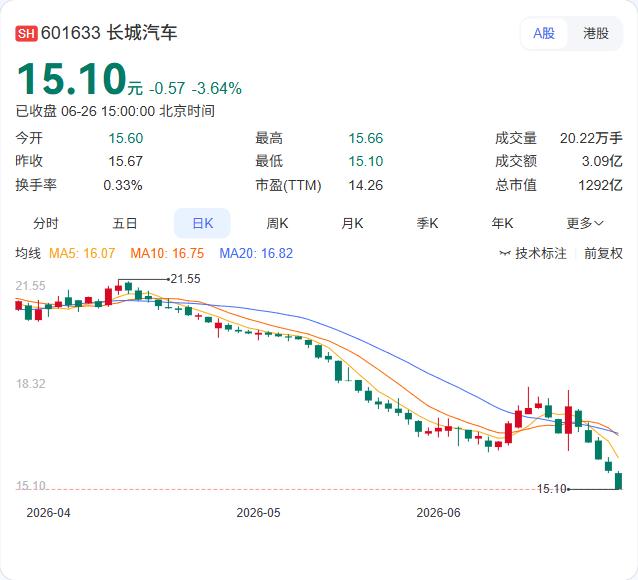The image size is (638, 580).
Task: Click the 18.32 y-axis price label
Action: 31,384
